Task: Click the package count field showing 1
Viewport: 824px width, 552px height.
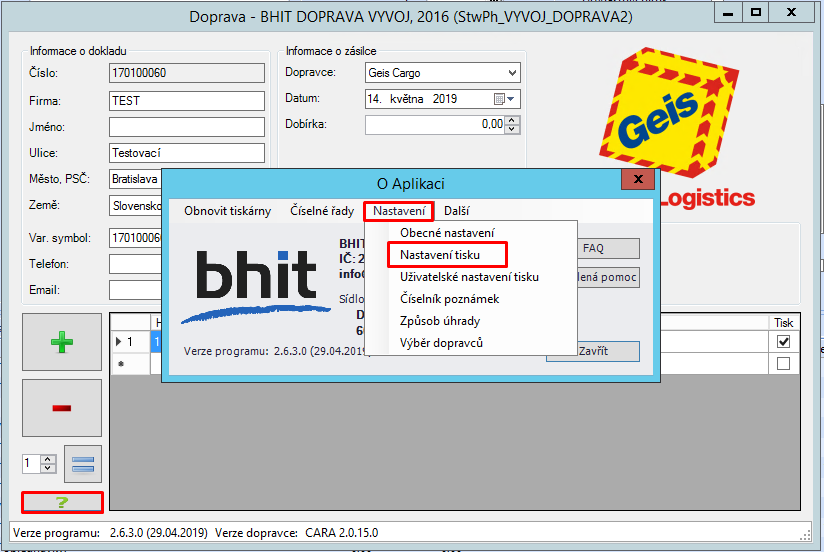Action: click(x=32, y=463)
